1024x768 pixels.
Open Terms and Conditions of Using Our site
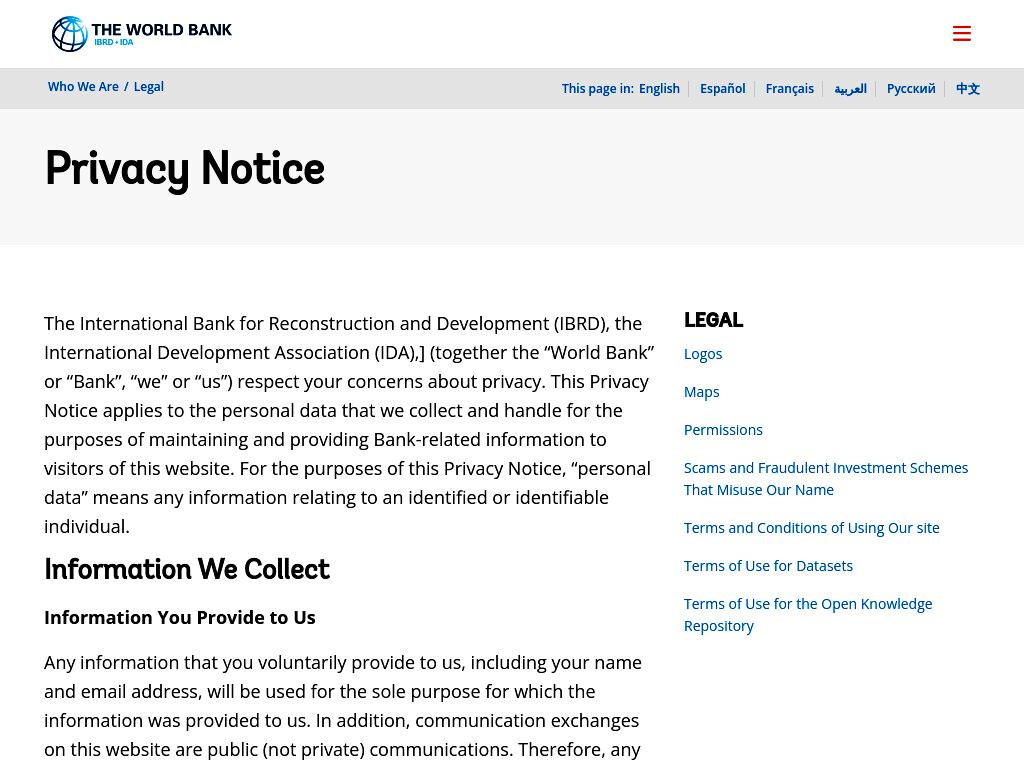pos(811,528)
